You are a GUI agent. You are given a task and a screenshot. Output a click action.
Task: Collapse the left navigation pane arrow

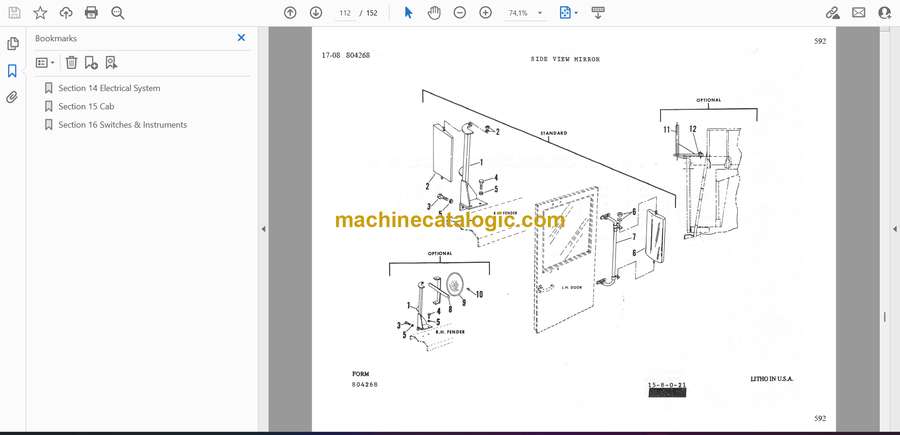click(263, 229)
